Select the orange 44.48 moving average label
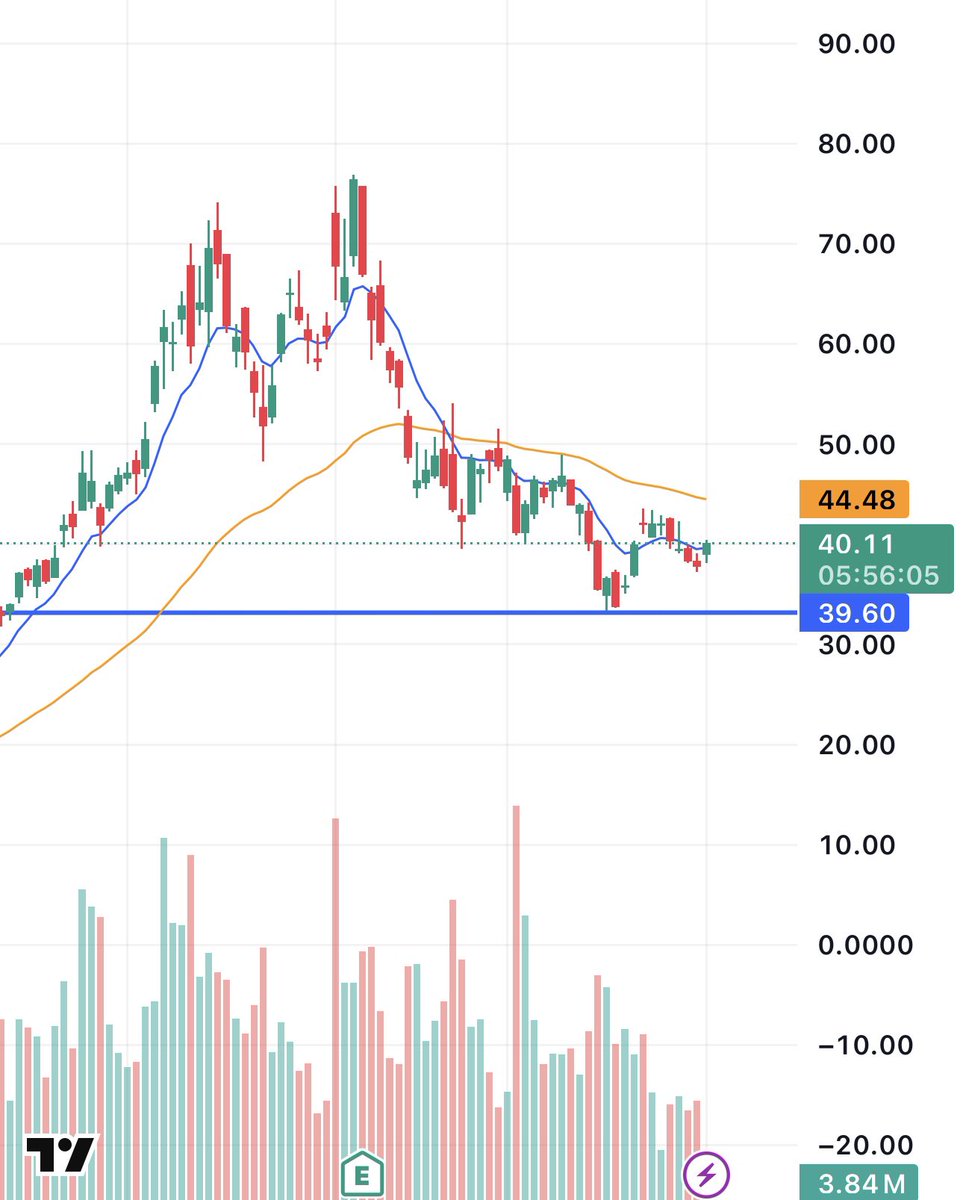The height and width of the screenshot is (1200, 963). tap(855, 498)
